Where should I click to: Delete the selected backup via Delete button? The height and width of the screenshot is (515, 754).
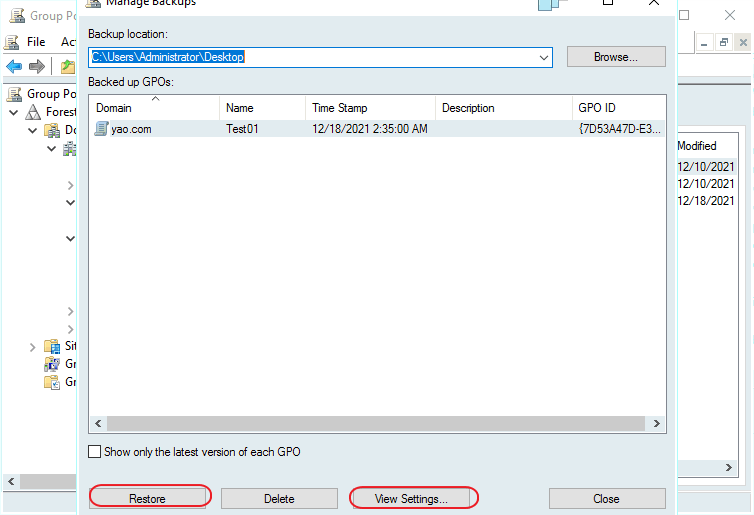tap(279, 498)
